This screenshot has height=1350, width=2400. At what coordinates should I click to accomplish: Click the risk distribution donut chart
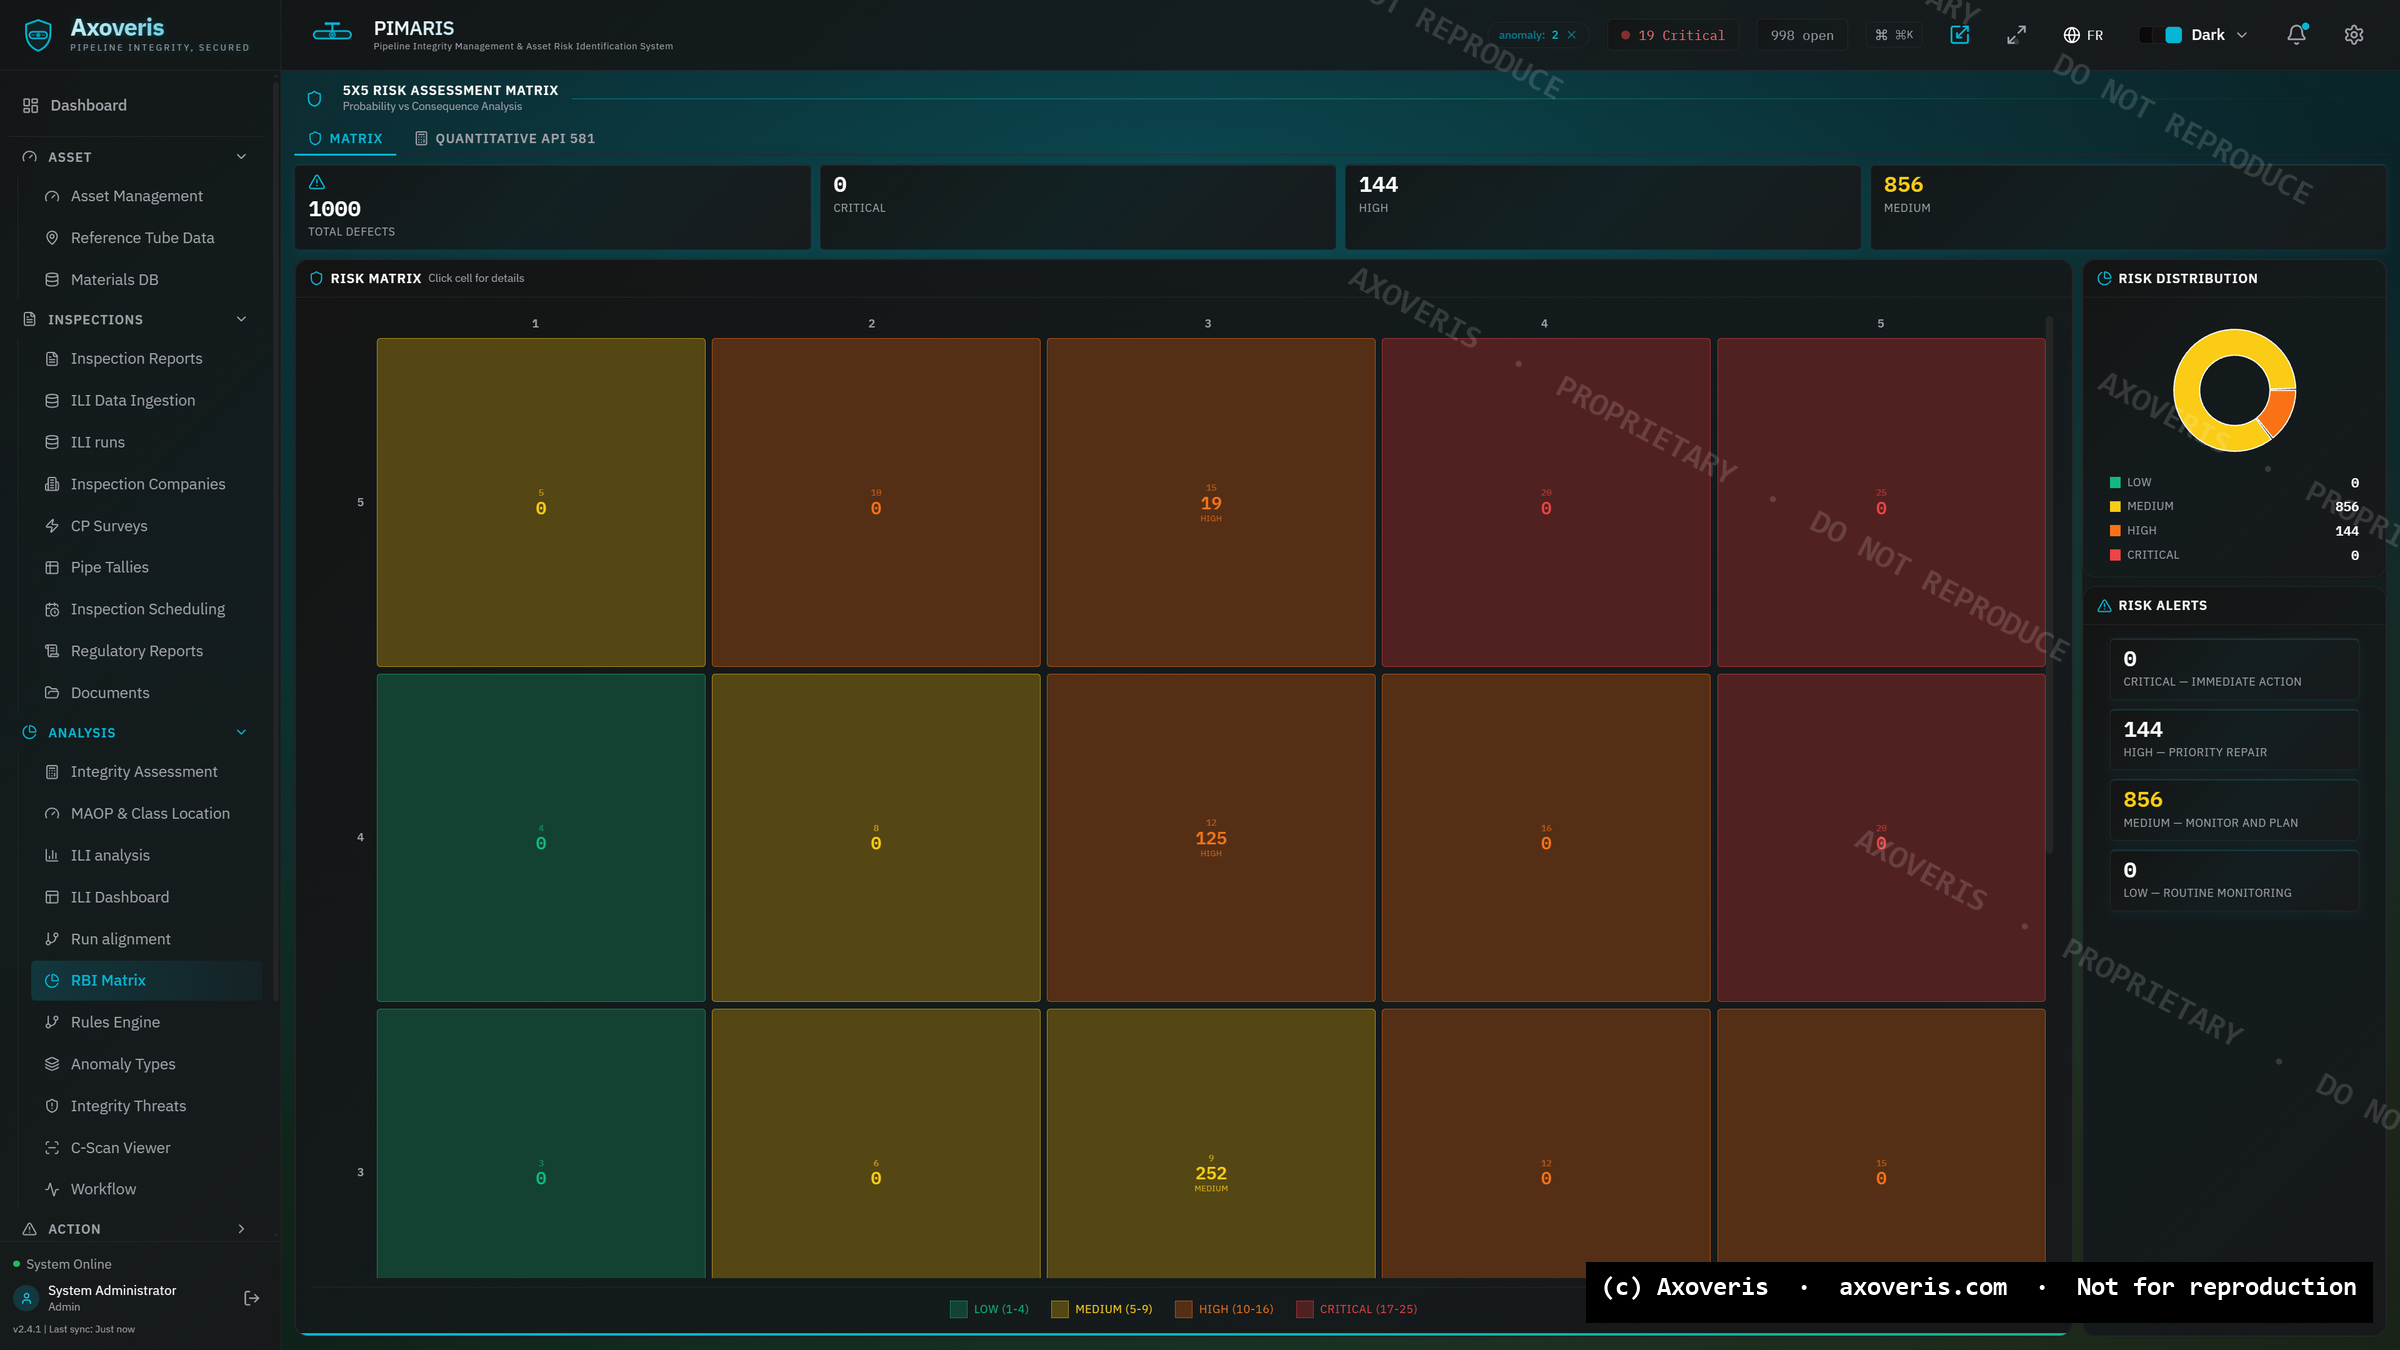tap(2234, 390)
